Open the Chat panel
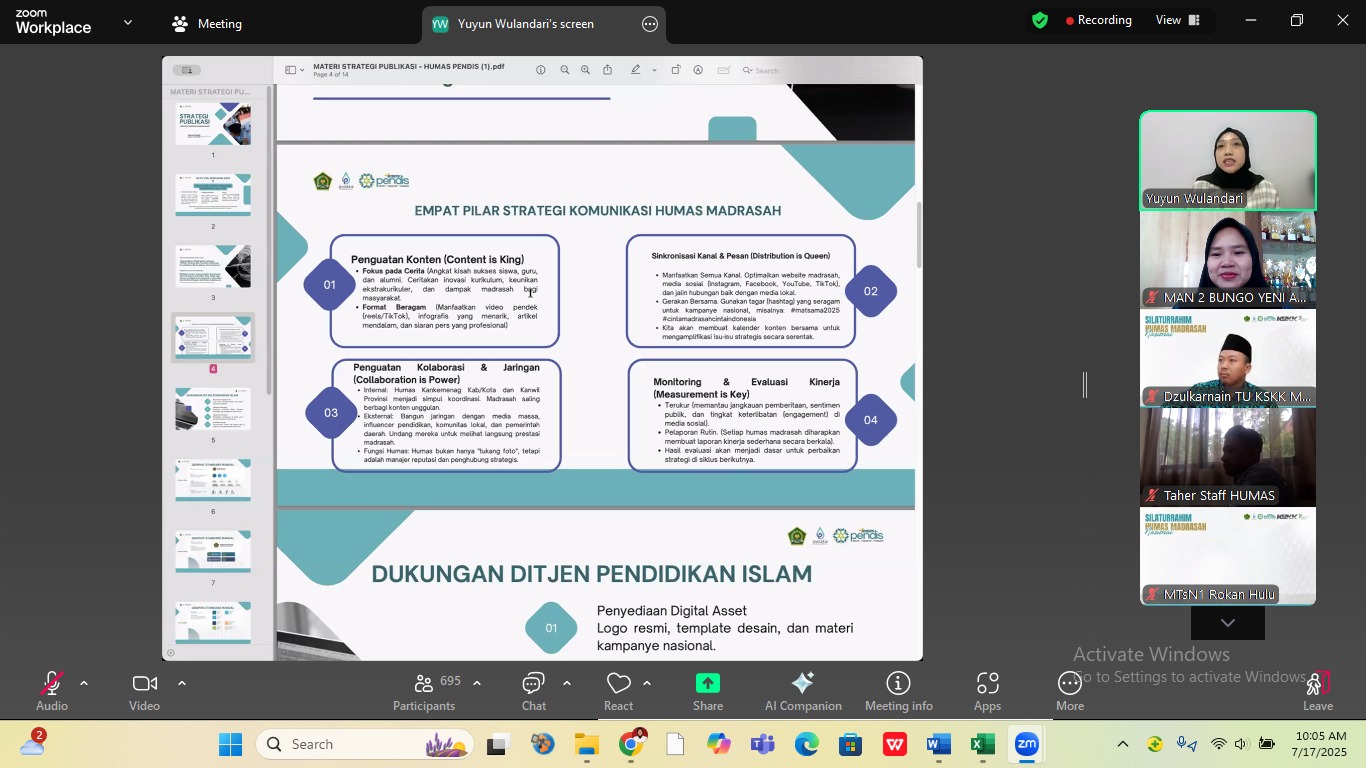The height and width of the screenshot is (768, 1366). 533,690
